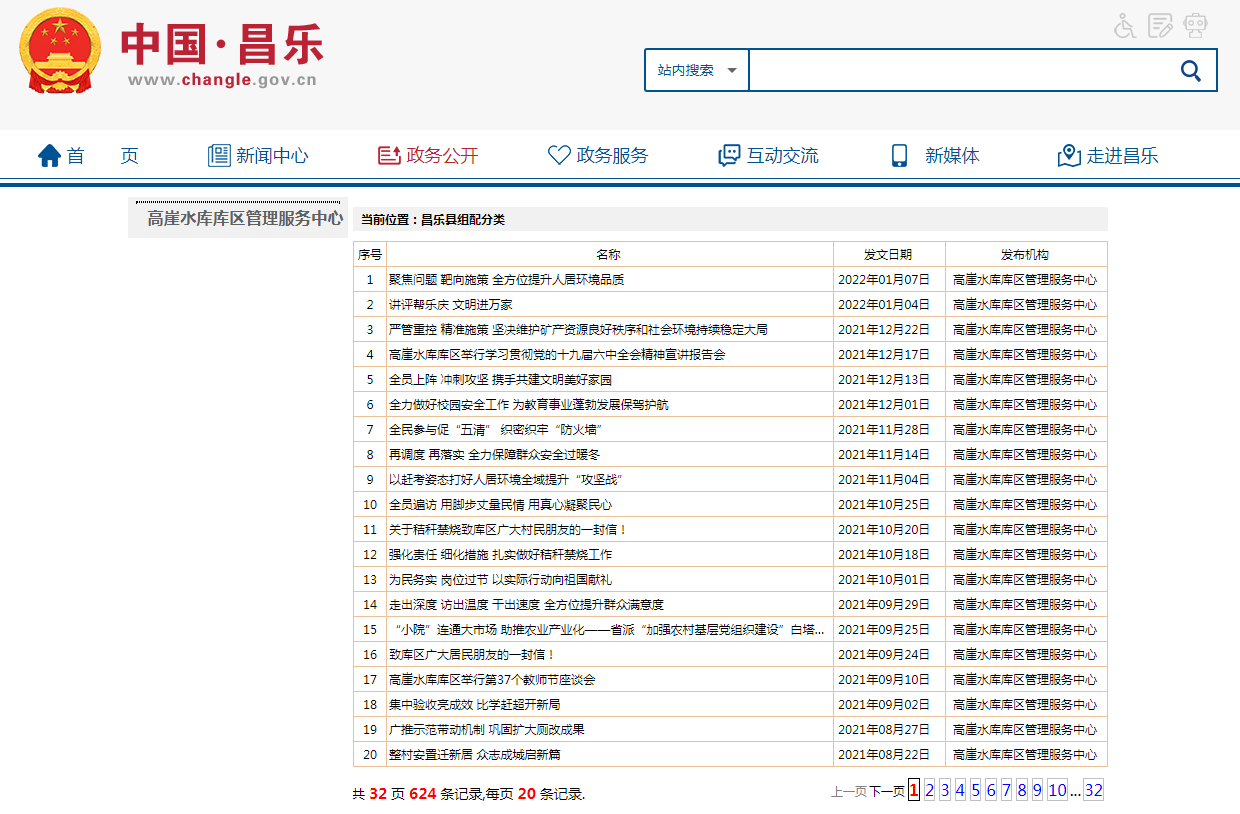Image resolution: width=1240 pixels, height=814 pixels.
Task: Click the heart icon beside 政务服务
Action: [559, 156]
